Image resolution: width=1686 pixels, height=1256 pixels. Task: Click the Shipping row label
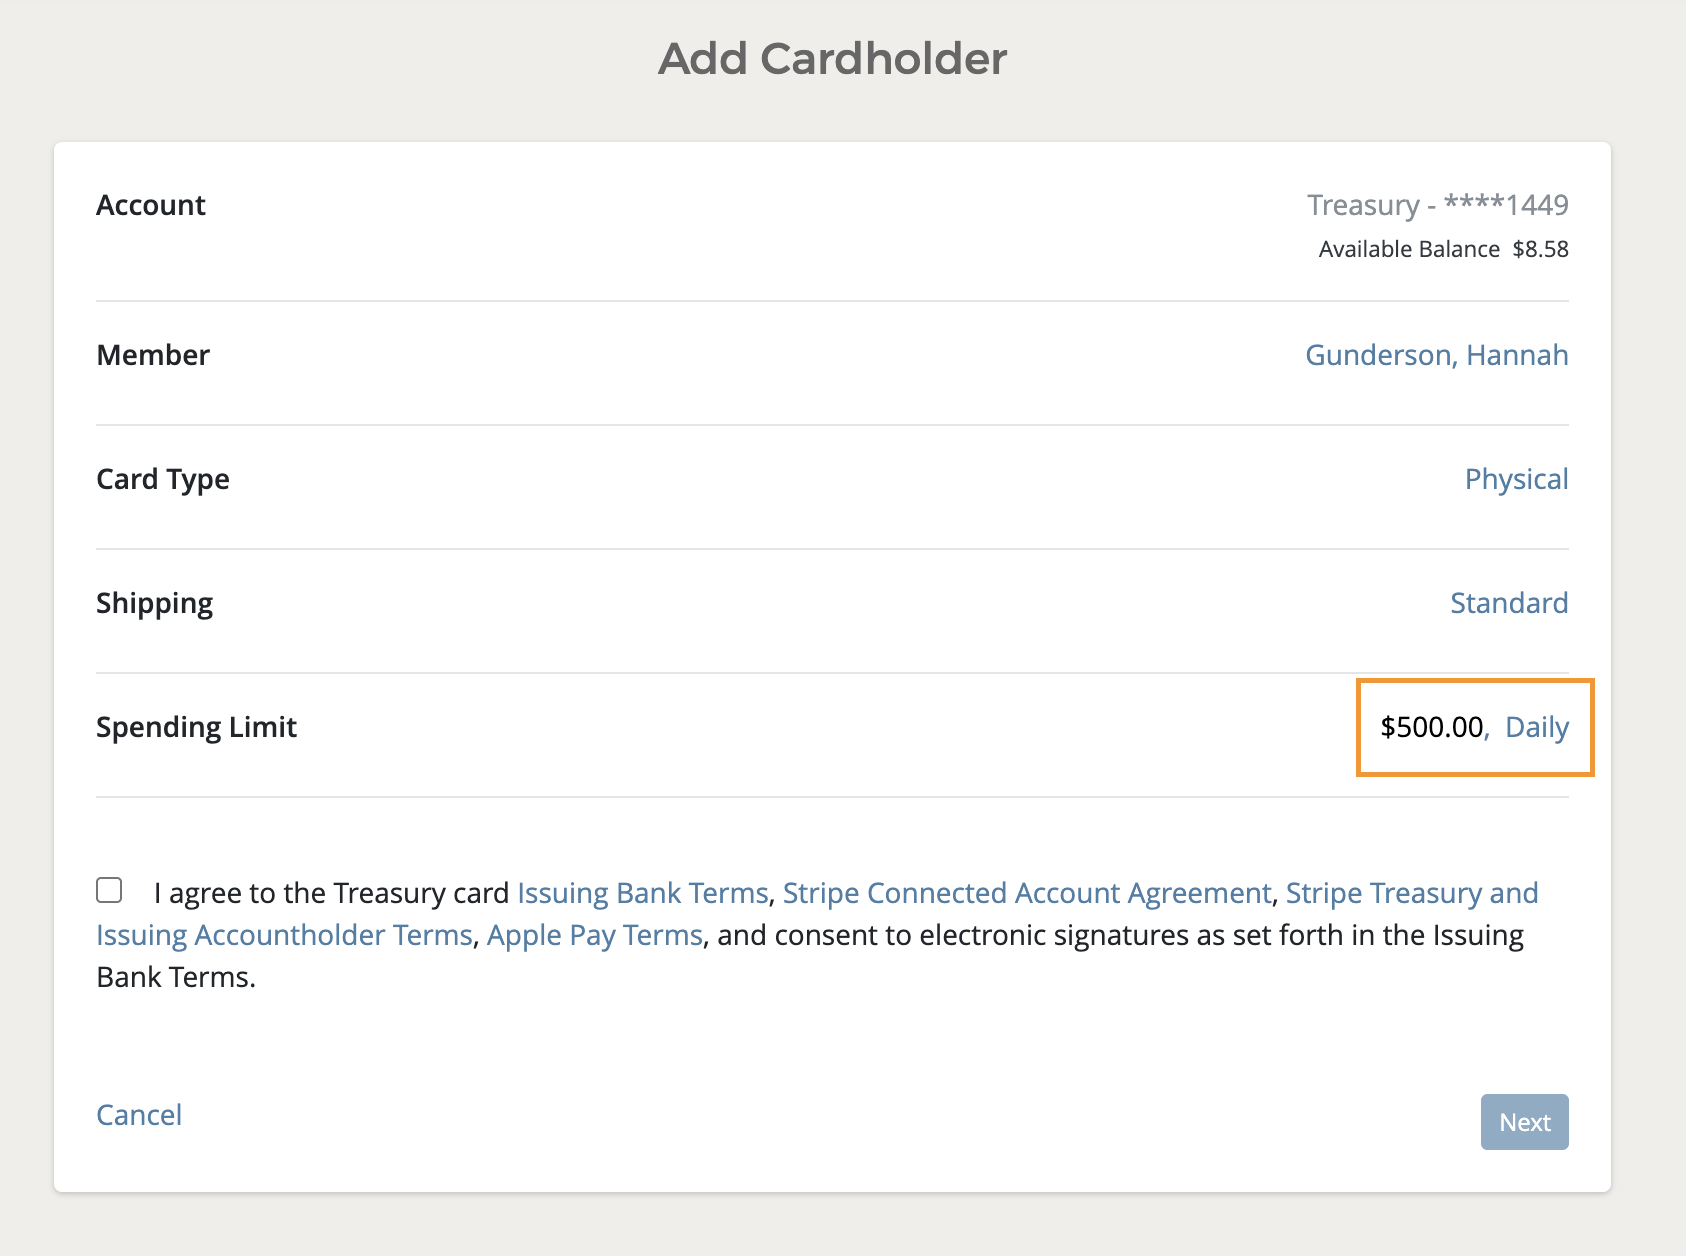[x=155, y=603]
